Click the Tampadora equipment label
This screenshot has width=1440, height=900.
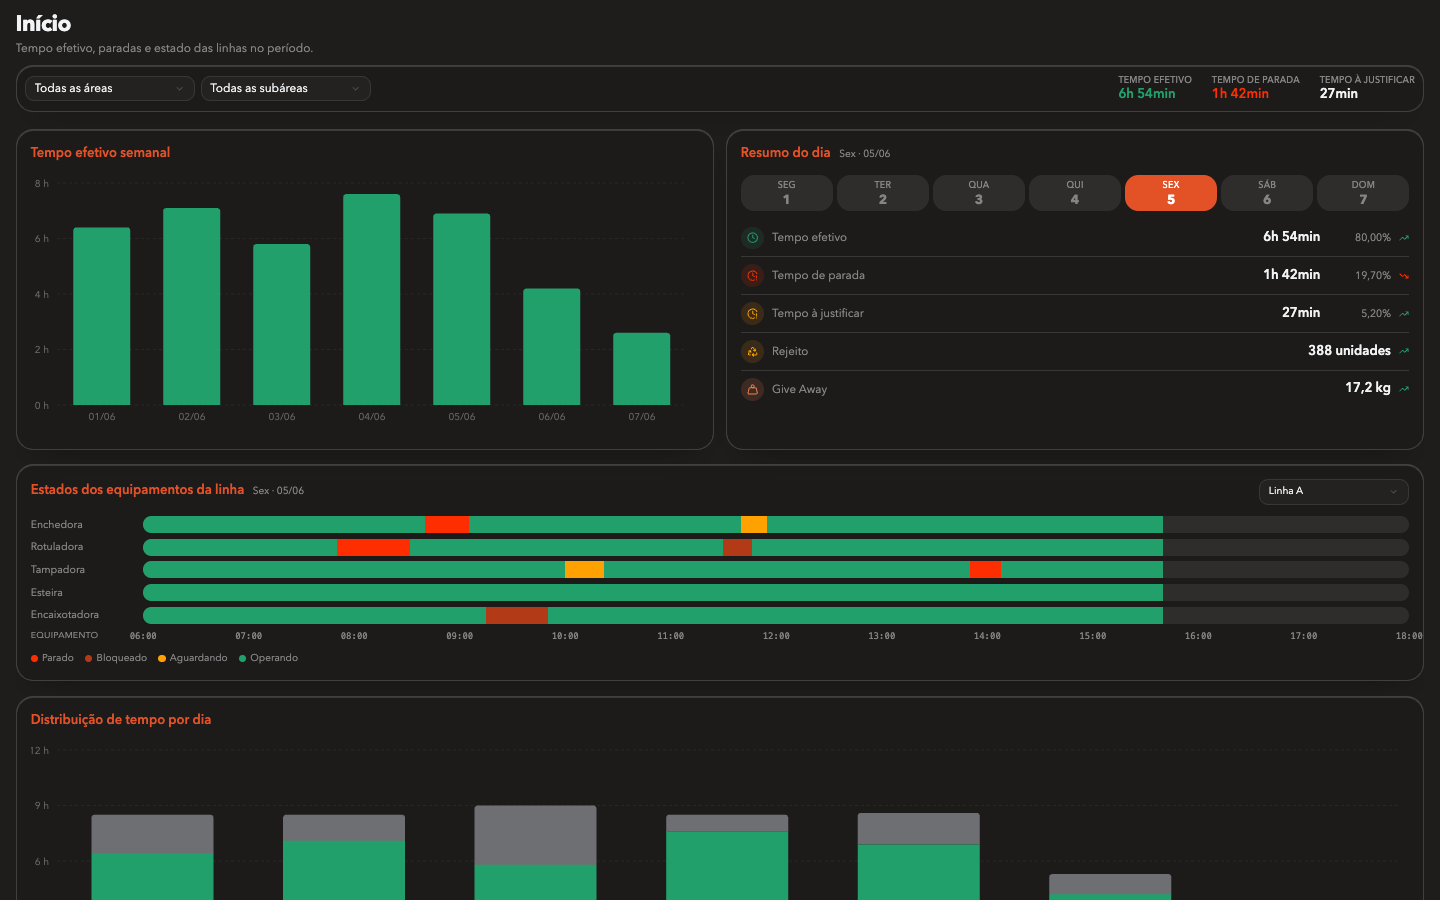pyautogui.click(x=58, y=570)
